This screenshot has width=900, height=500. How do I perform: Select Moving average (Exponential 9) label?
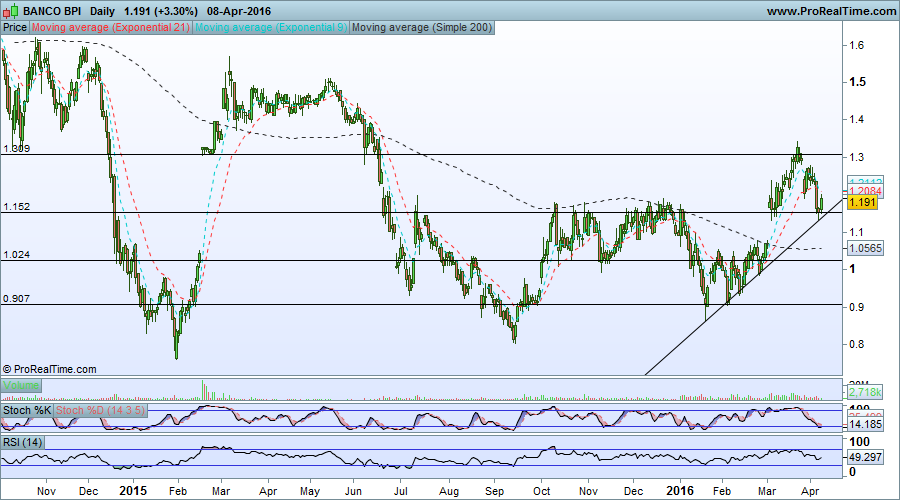click(271, 27)
